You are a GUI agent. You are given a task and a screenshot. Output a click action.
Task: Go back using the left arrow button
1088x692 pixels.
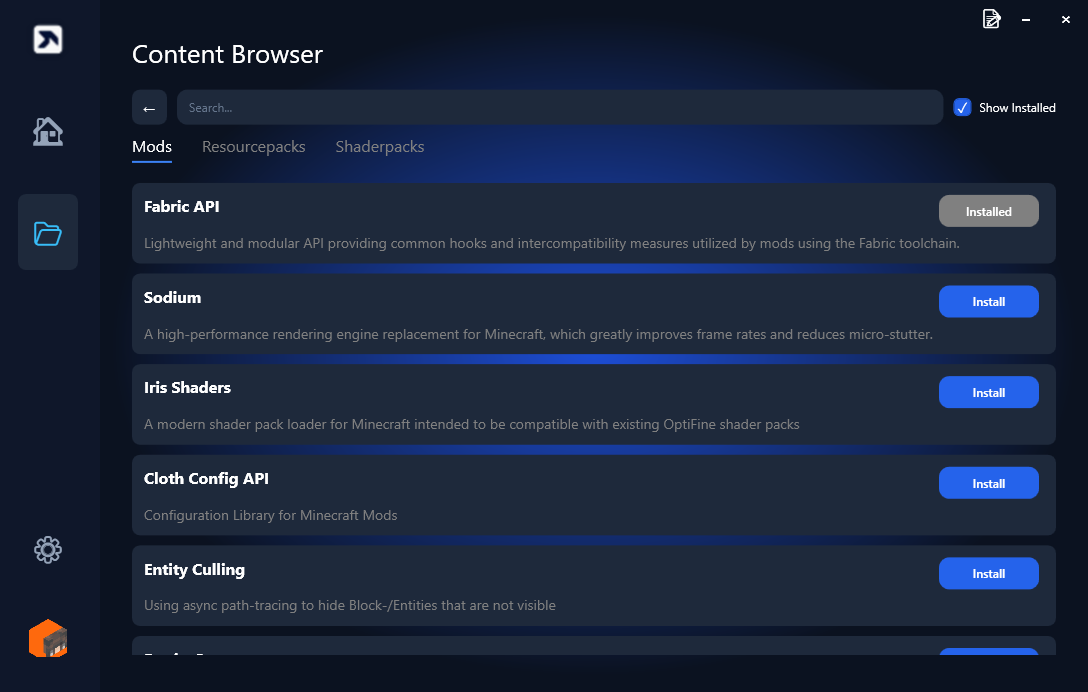149,108
